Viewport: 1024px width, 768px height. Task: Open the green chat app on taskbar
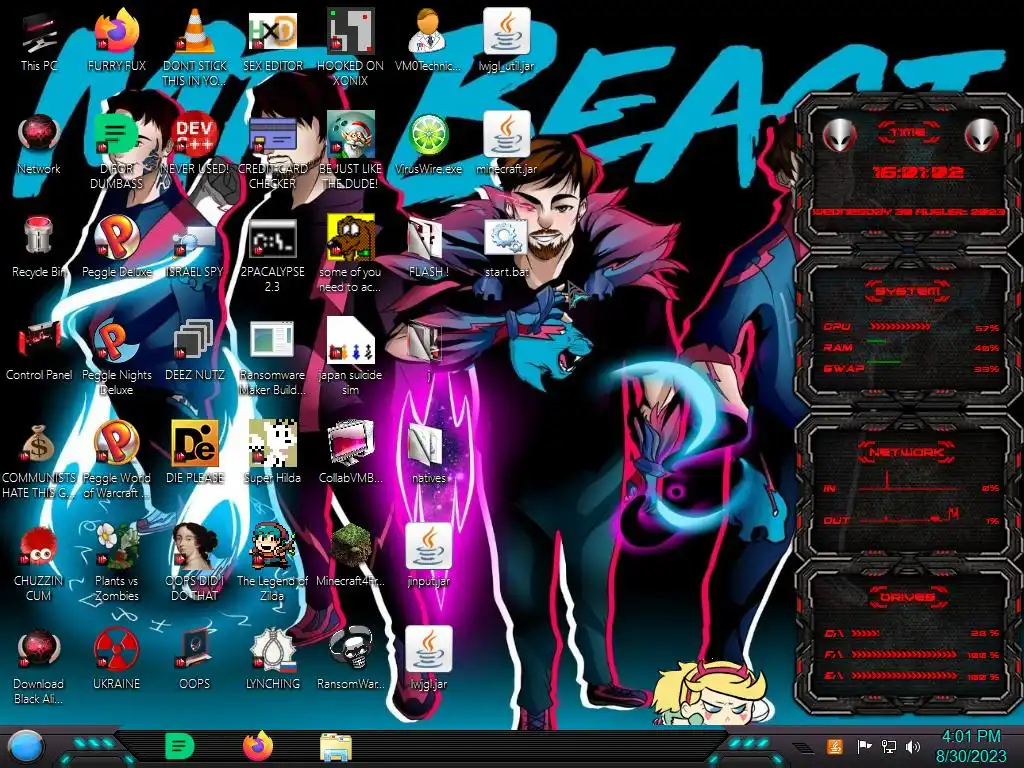[x=179, y=746]
